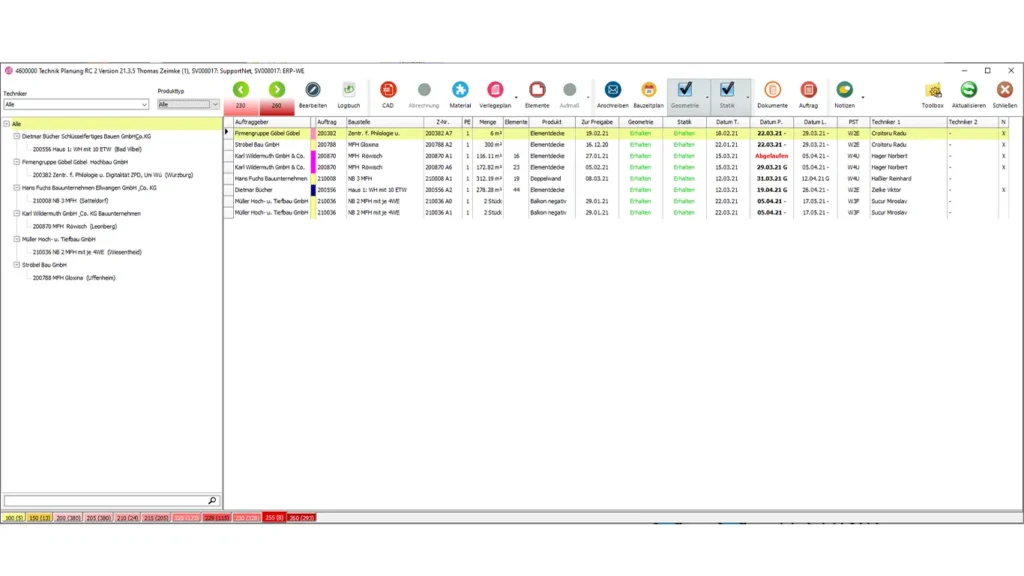Open the Logbuch icon
Viewport: 1024px width, 576px height.
coord(348,91)
